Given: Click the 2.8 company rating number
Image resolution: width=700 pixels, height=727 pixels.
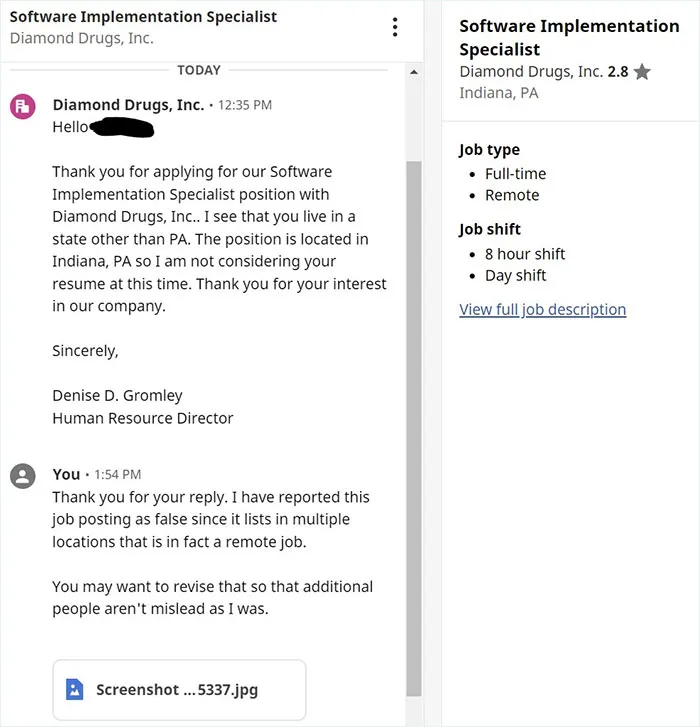Looking at the screenshot, I should coord(618,72).
